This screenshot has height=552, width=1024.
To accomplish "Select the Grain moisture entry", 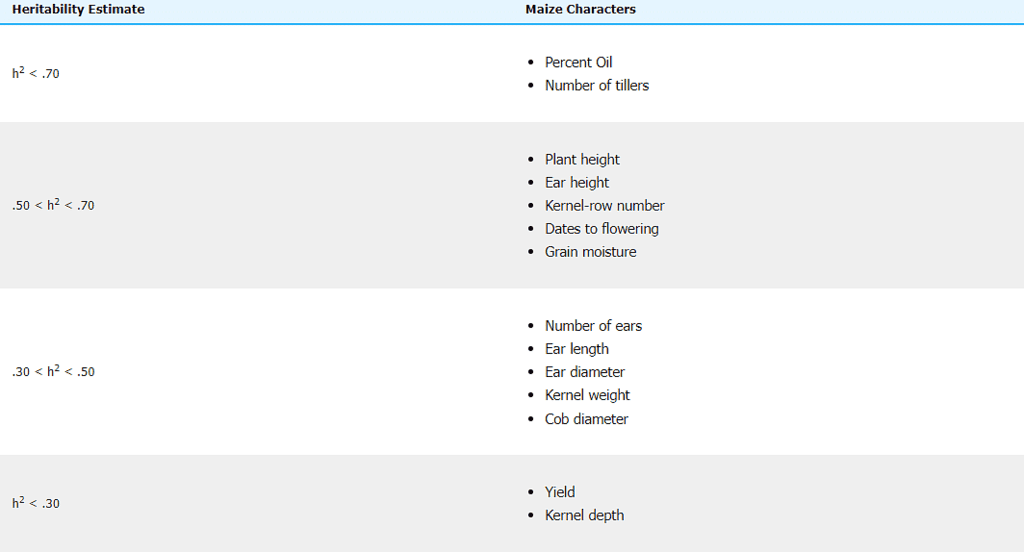I will tap(590, 252).
